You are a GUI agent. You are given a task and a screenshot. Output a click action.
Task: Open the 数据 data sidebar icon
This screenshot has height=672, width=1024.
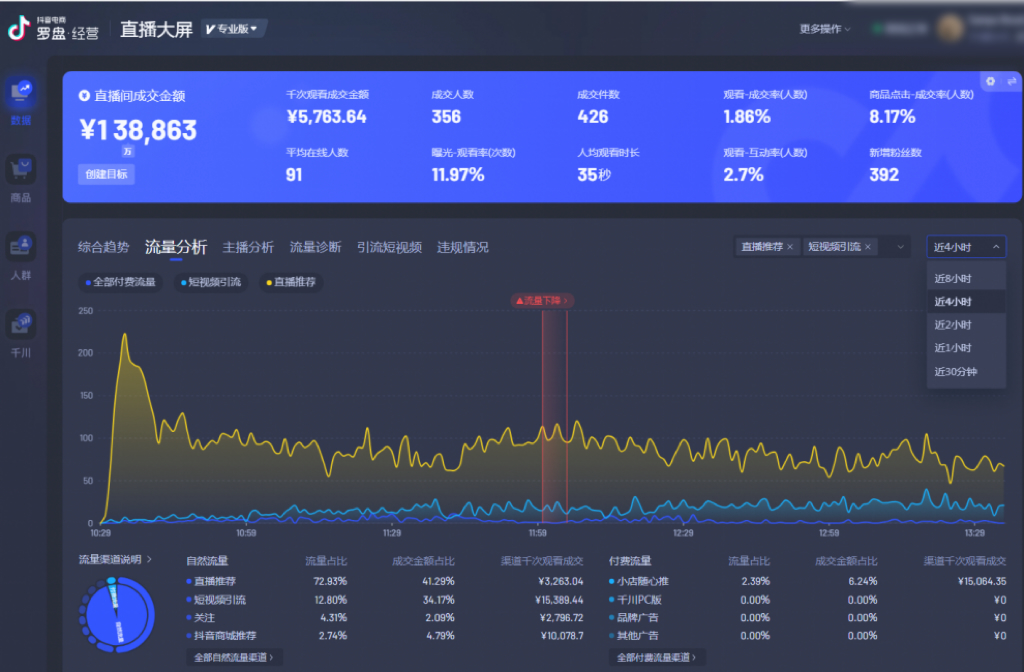[x=21, y=94]
